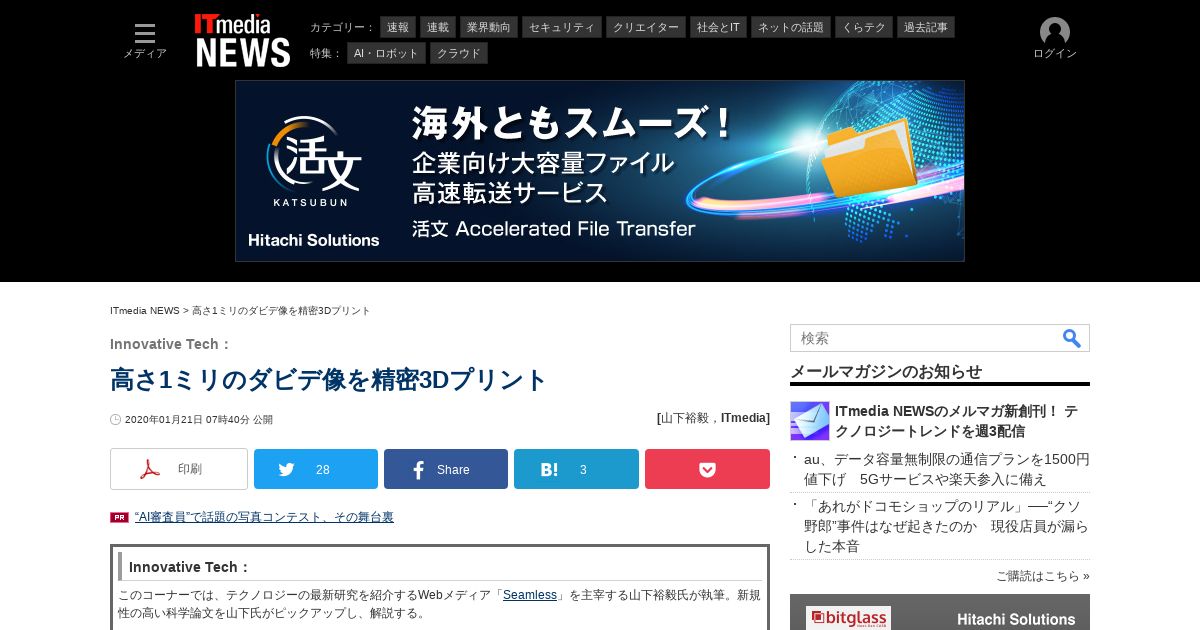Open the "AI審査員" 写真コンテスト PR link
Screen dimensions: 1200x630
[264, 517]
